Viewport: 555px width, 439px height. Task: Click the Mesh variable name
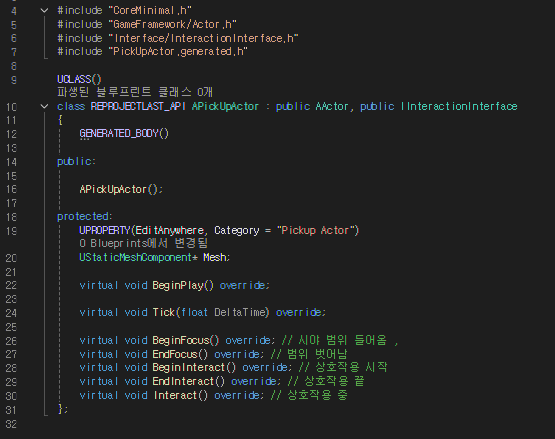pyautogui.click(x=215, y=257)
